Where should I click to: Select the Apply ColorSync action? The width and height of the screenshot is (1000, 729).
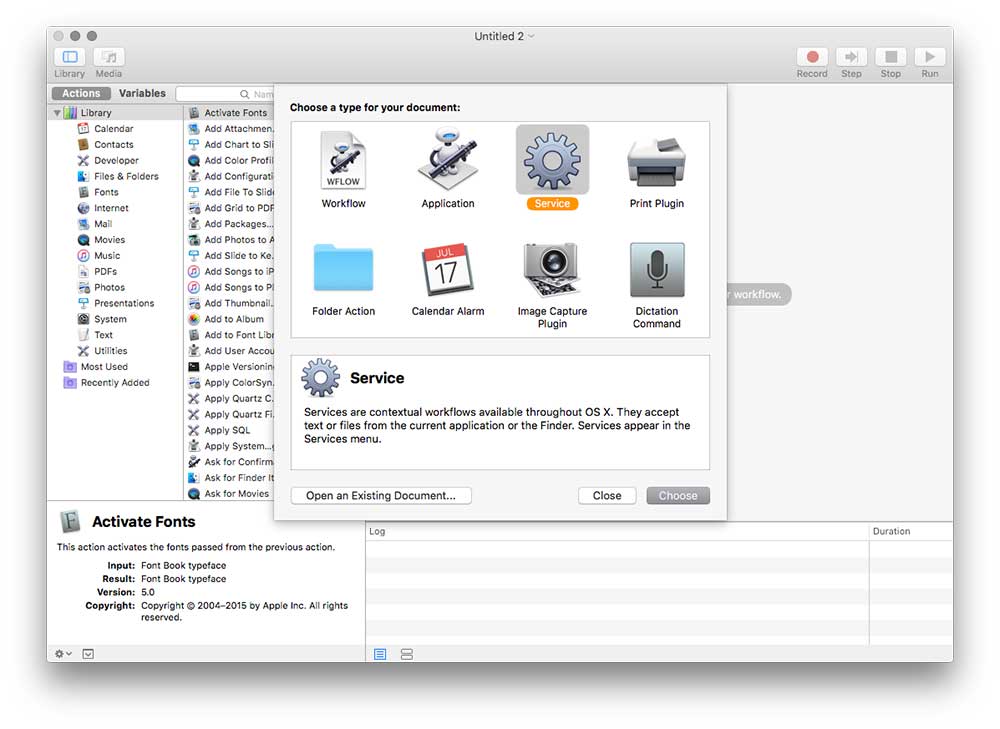click(x=230, y=383)
